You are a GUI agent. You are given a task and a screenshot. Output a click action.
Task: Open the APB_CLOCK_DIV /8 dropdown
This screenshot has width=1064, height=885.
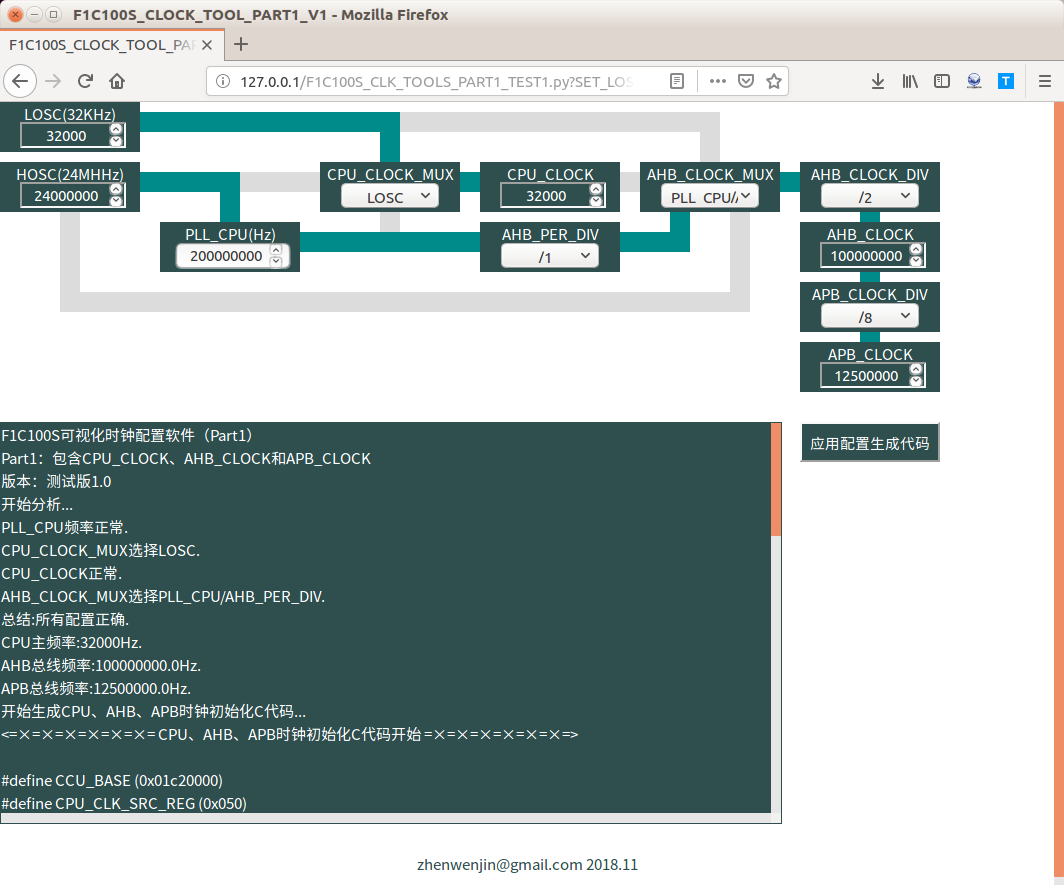(870, 316)
